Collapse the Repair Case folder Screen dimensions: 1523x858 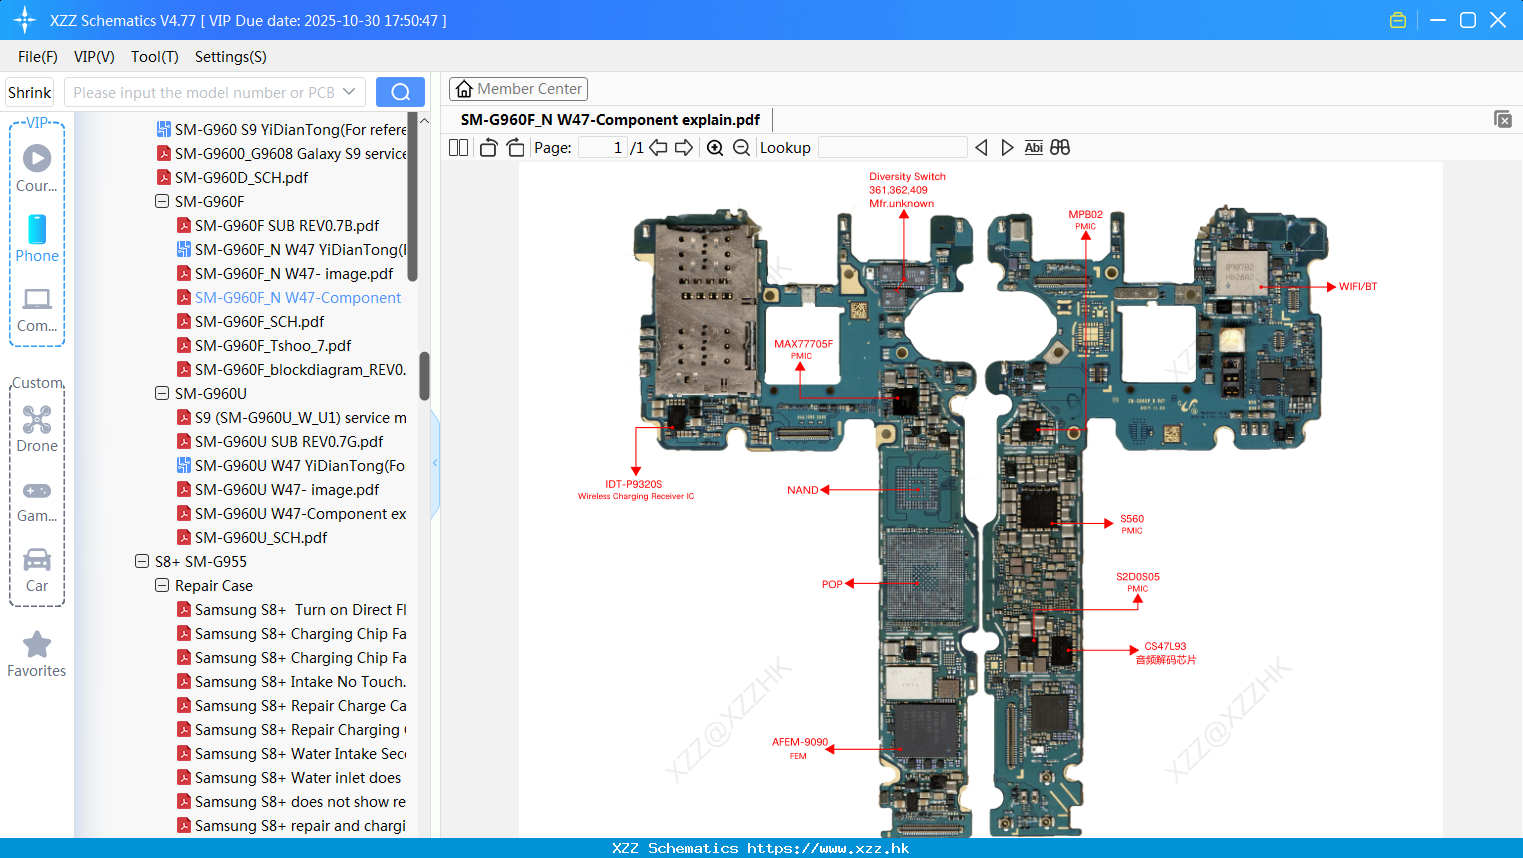coord(161,585)
